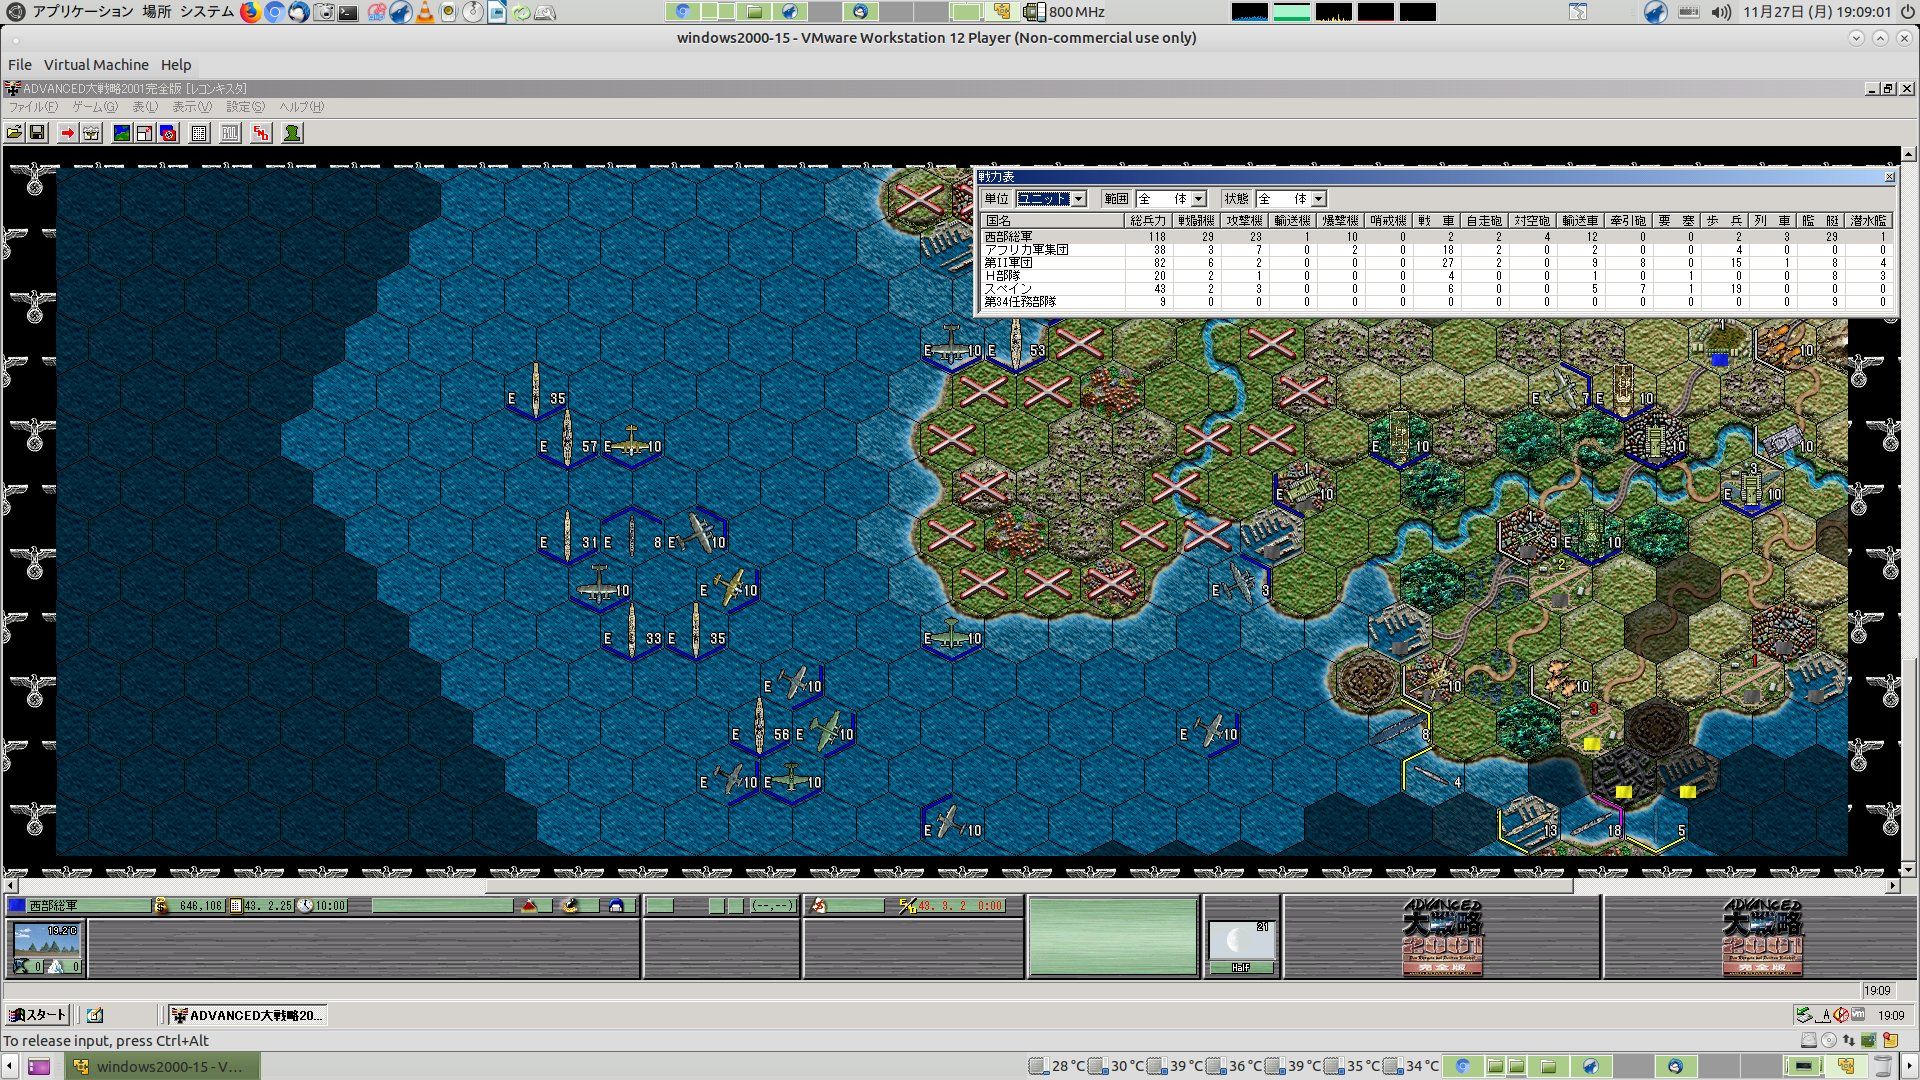The image size is (1920, 1080).
Task: Click the red volcano-shaped status icon
Action: pyautogui.click(x=530, y=906)
